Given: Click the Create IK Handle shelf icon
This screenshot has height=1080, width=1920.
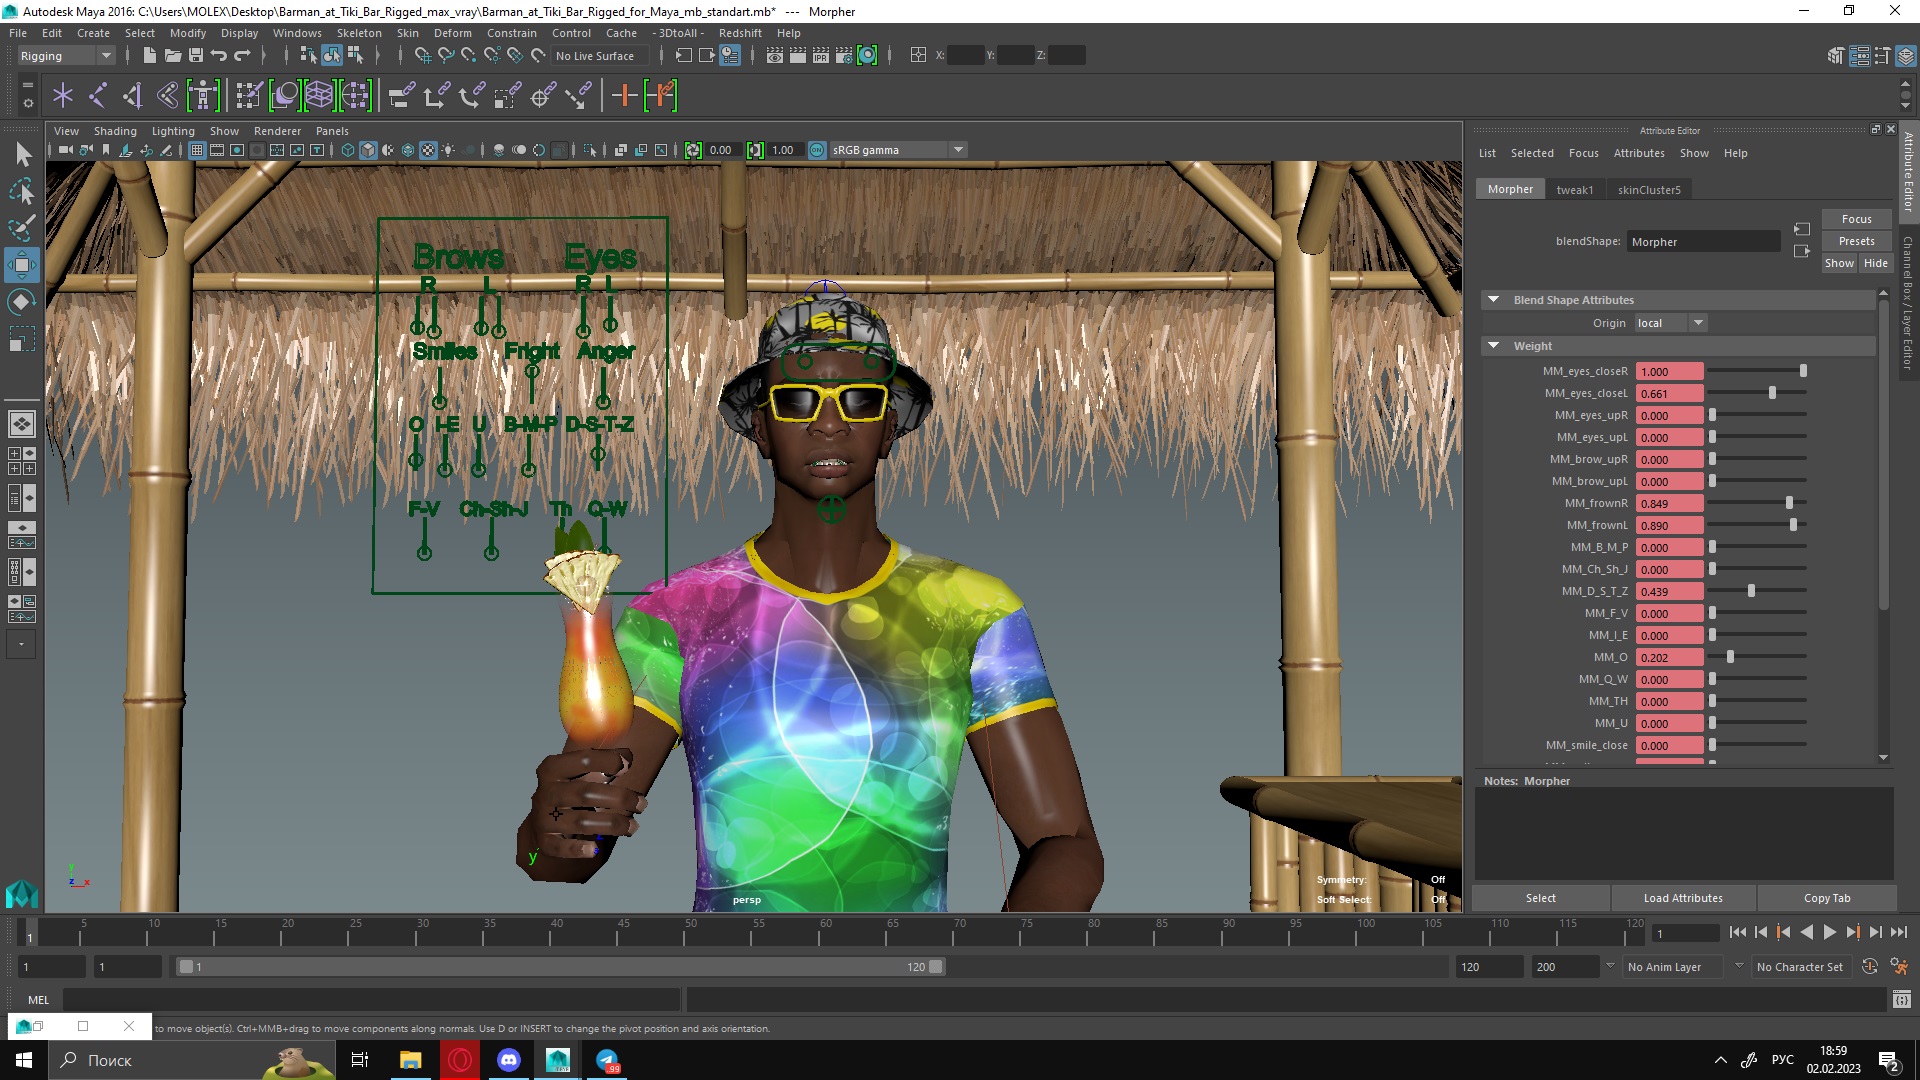Looking at the screenshot, I should click(x=133, y=96).
